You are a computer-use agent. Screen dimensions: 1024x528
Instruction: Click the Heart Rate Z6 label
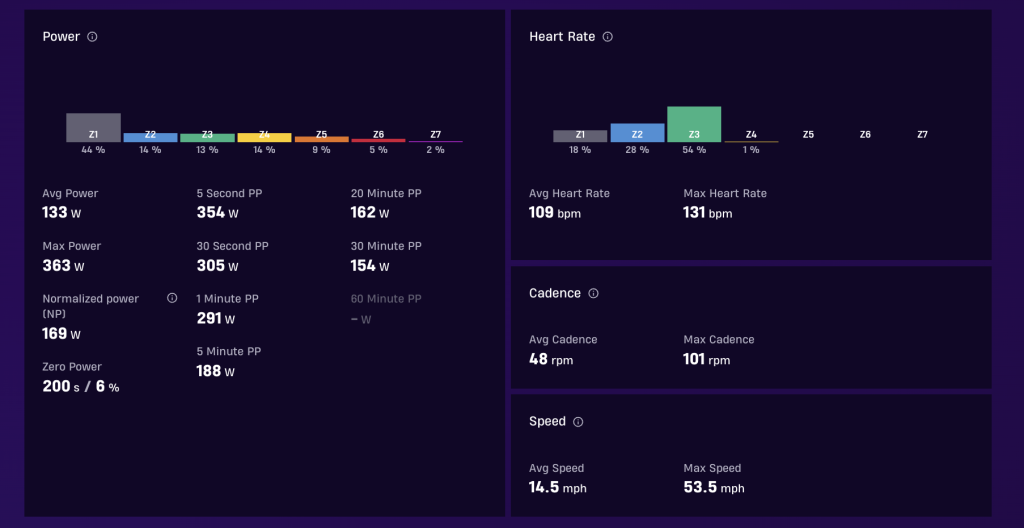(x=865, y=135)
